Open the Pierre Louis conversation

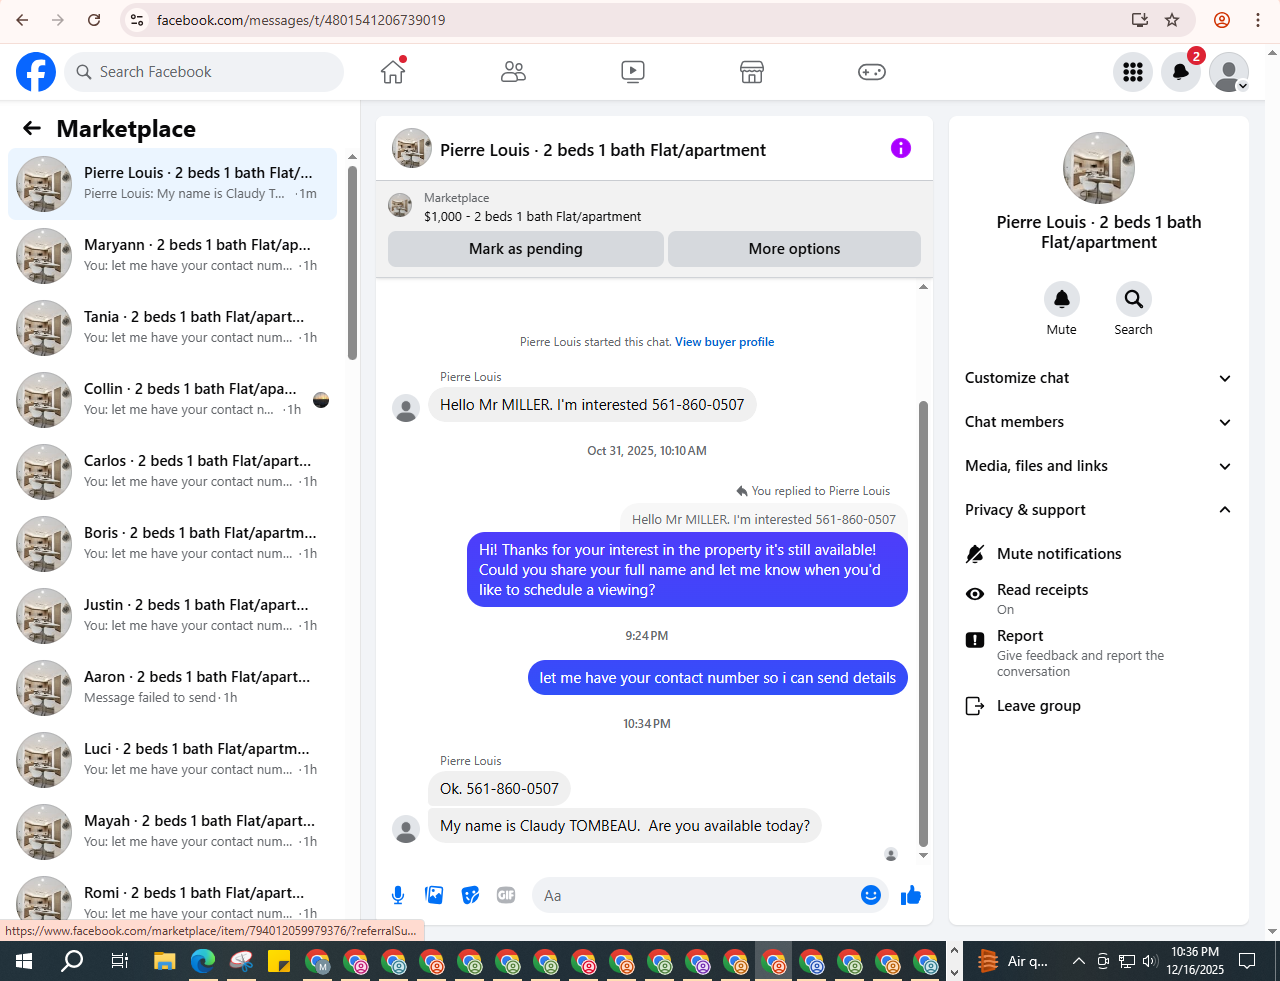pyautogui.click(x=172, y=184)
